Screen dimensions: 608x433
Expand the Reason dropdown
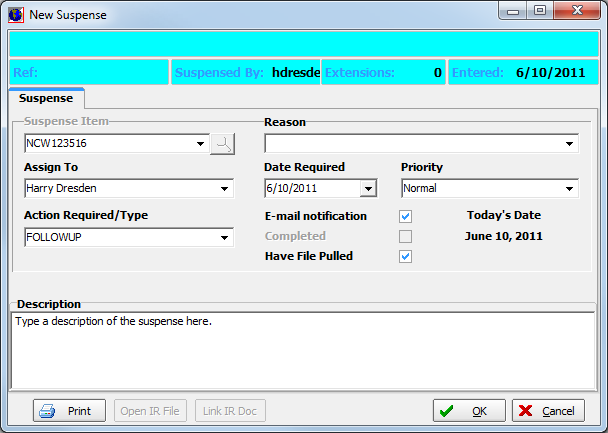[570, 144]
